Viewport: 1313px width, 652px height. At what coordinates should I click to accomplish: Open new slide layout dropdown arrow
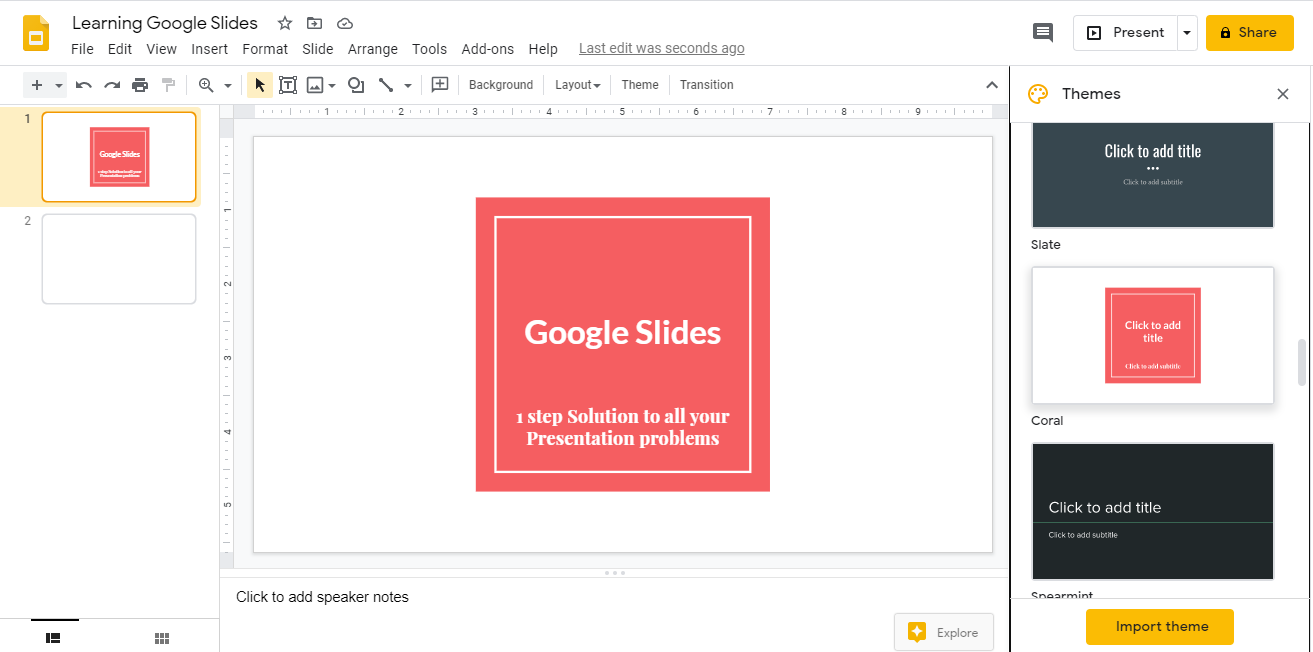(x=58, y=85)
